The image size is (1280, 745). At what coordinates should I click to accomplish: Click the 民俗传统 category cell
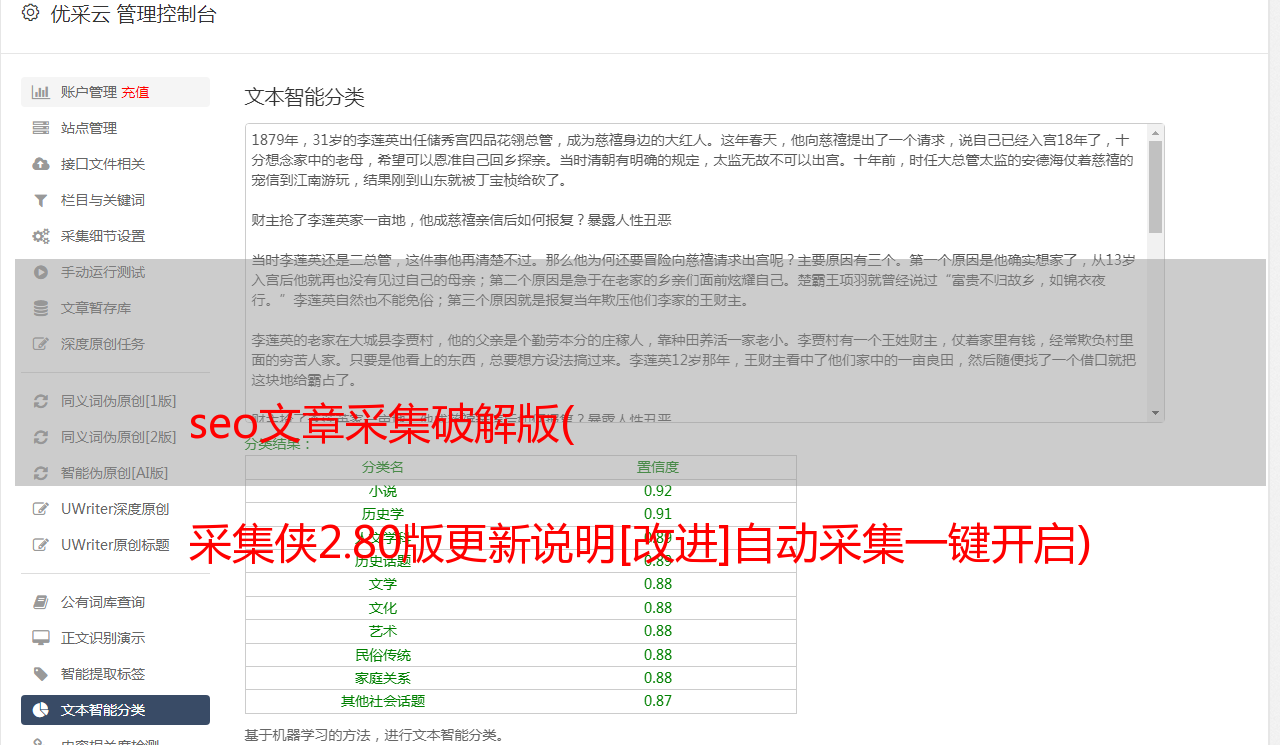[x=383, y=655]
